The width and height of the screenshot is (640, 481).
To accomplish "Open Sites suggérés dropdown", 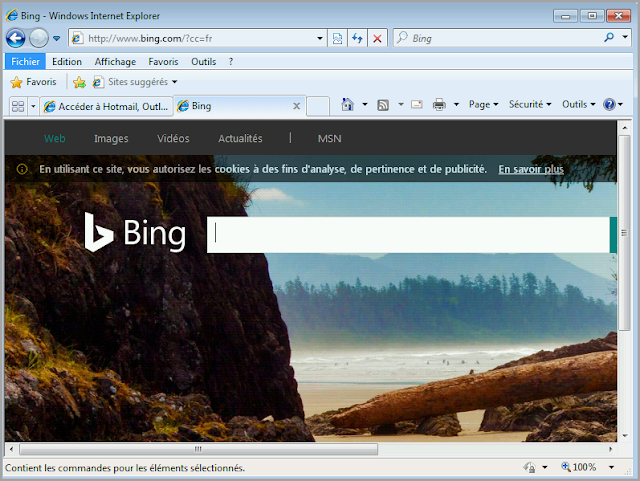I will coord(135,82).
